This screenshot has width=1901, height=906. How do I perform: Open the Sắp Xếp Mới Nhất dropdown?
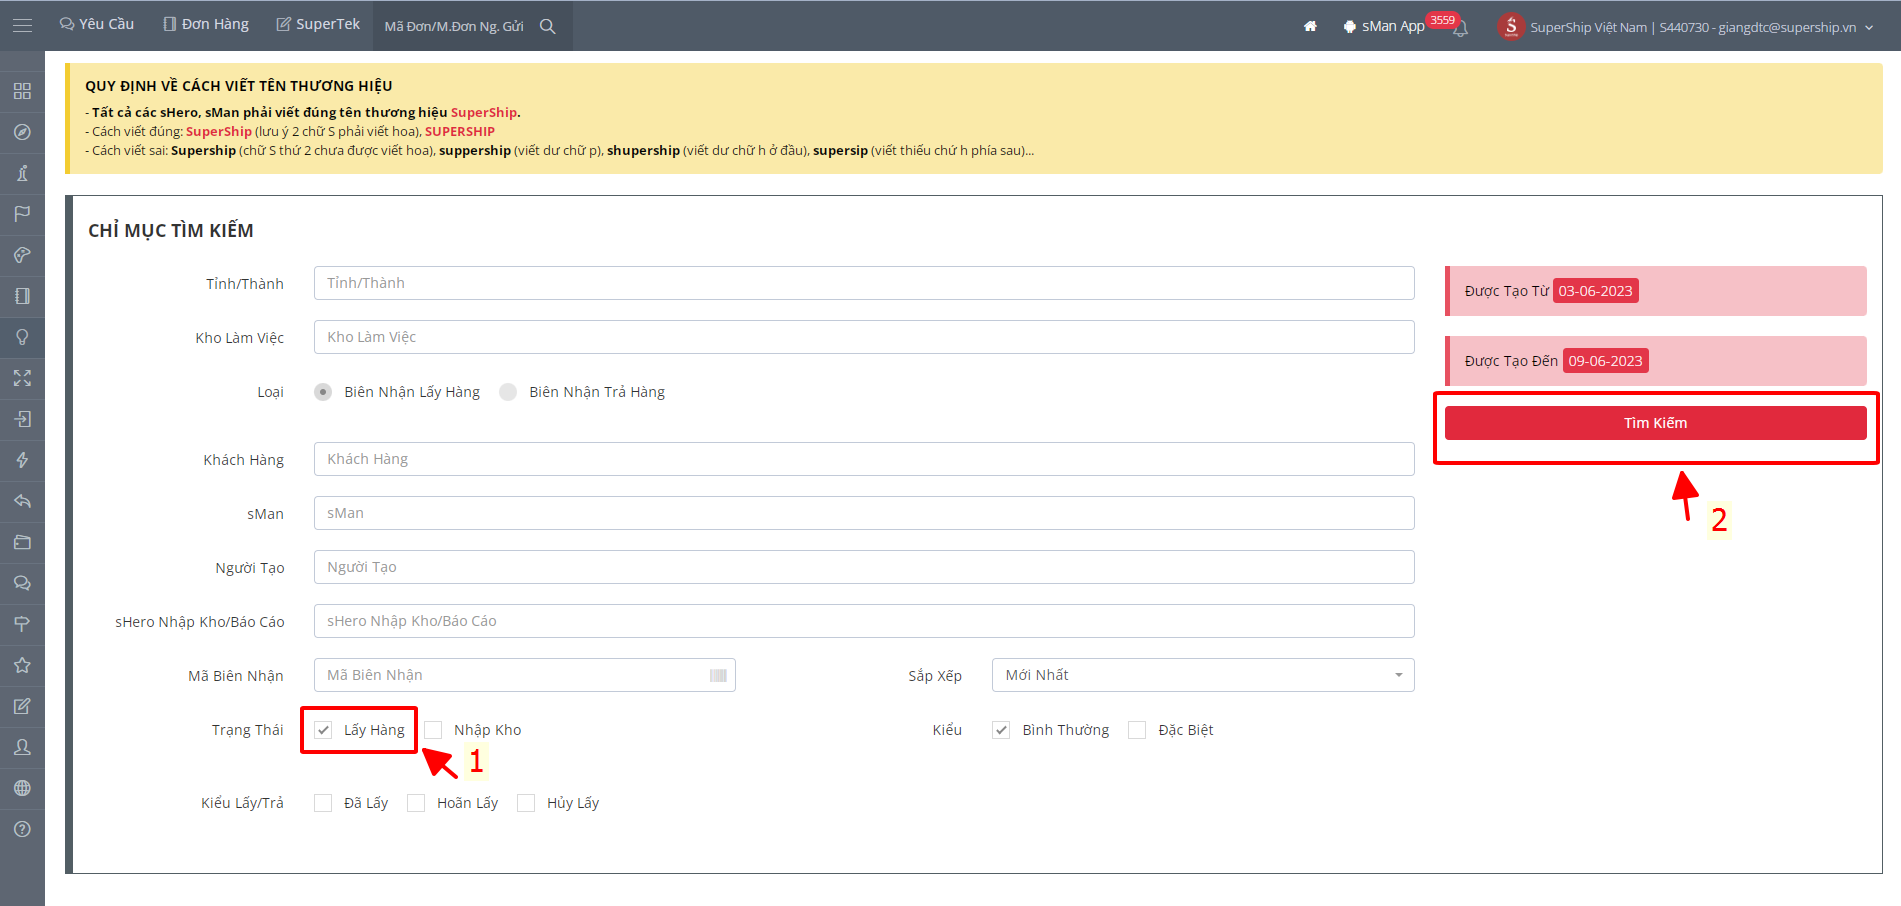pos(1203,675)
